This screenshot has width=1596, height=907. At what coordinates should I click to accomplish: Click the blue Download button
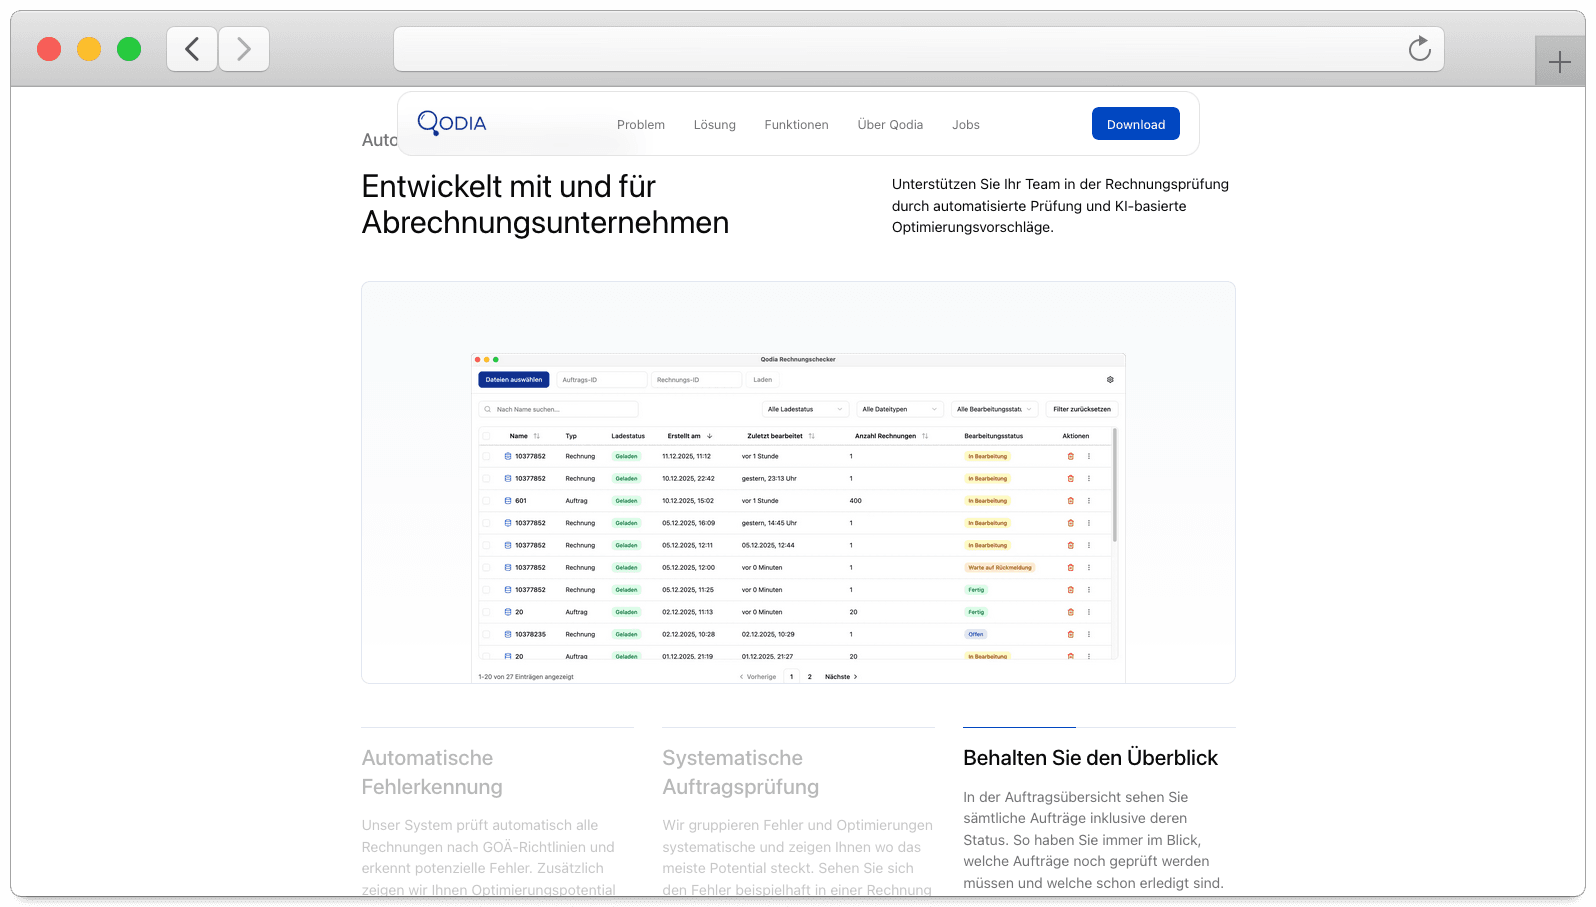(1136, 124)
